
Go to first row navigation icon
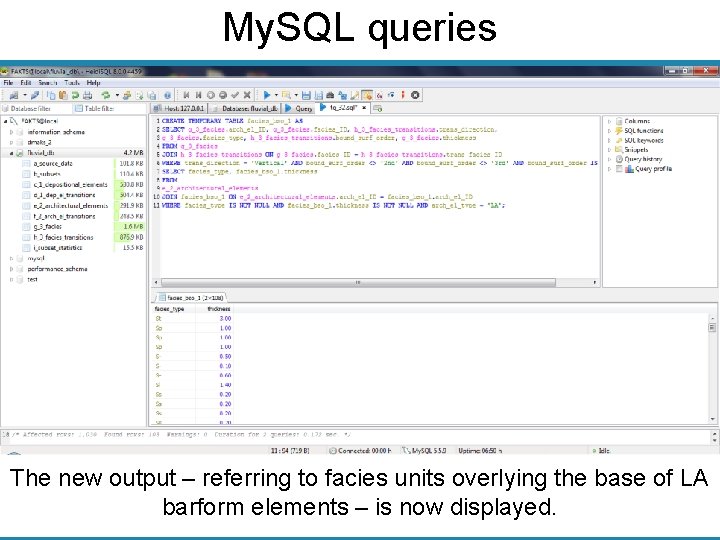pos(186,95)
